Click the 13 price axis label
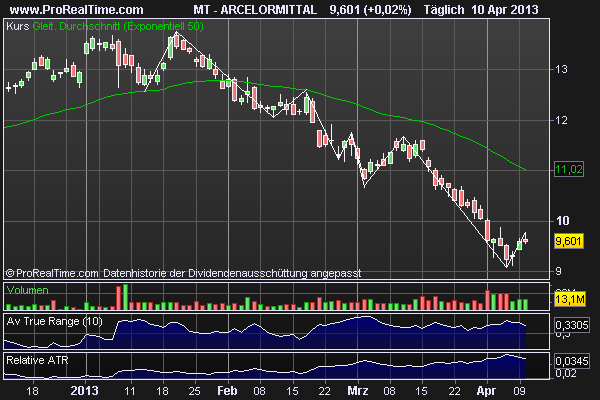This screenshot has height=400, width=600. 561,69
